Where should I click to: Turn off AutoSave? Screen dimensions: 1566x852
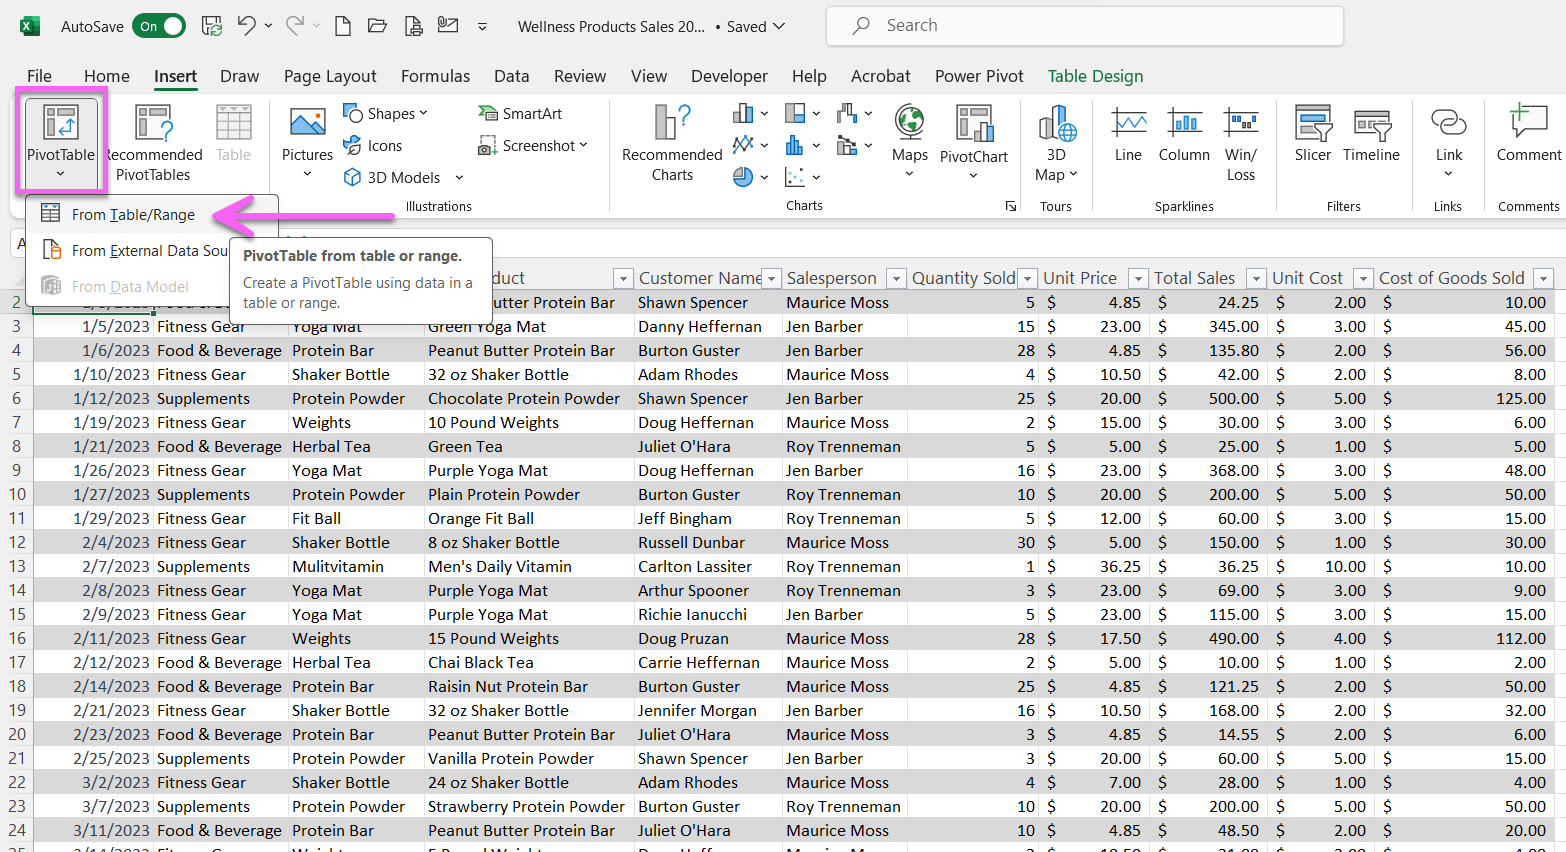(158, 26)
